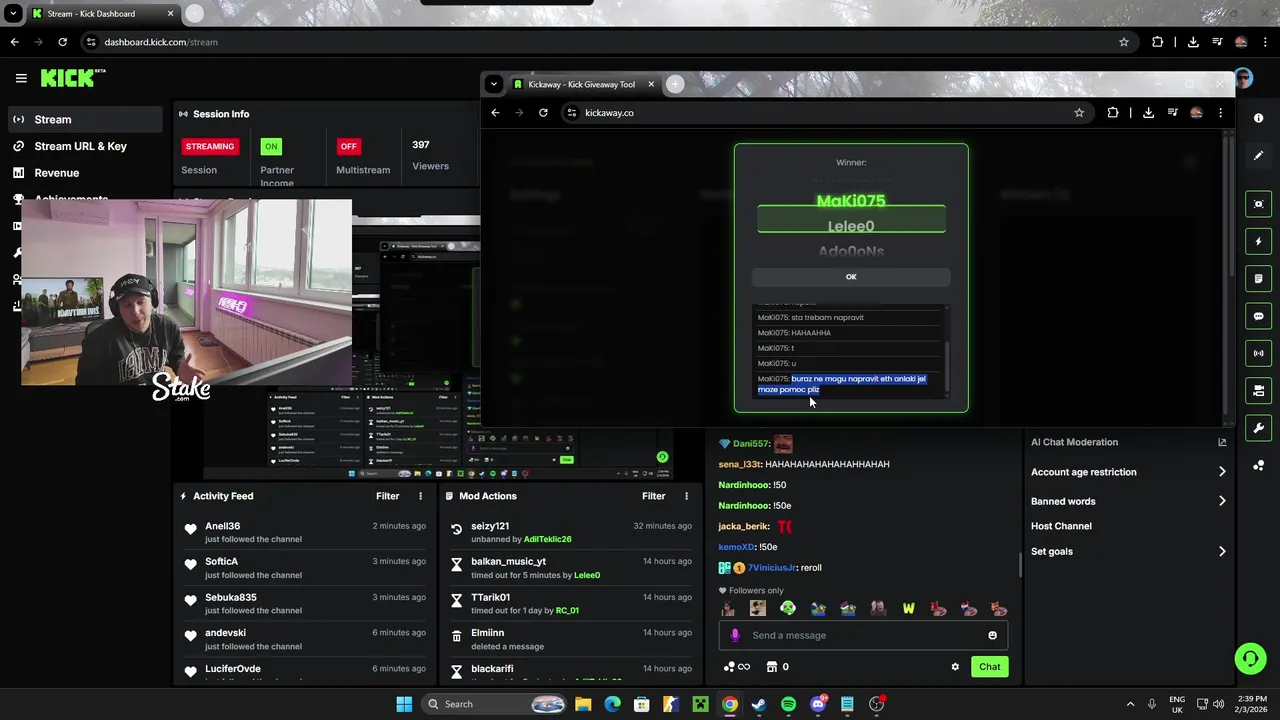Click the chat shop icon showing 0
The width and height of the screenshot is (1280, 720).
pyautogui.click(x=777, y=667)
